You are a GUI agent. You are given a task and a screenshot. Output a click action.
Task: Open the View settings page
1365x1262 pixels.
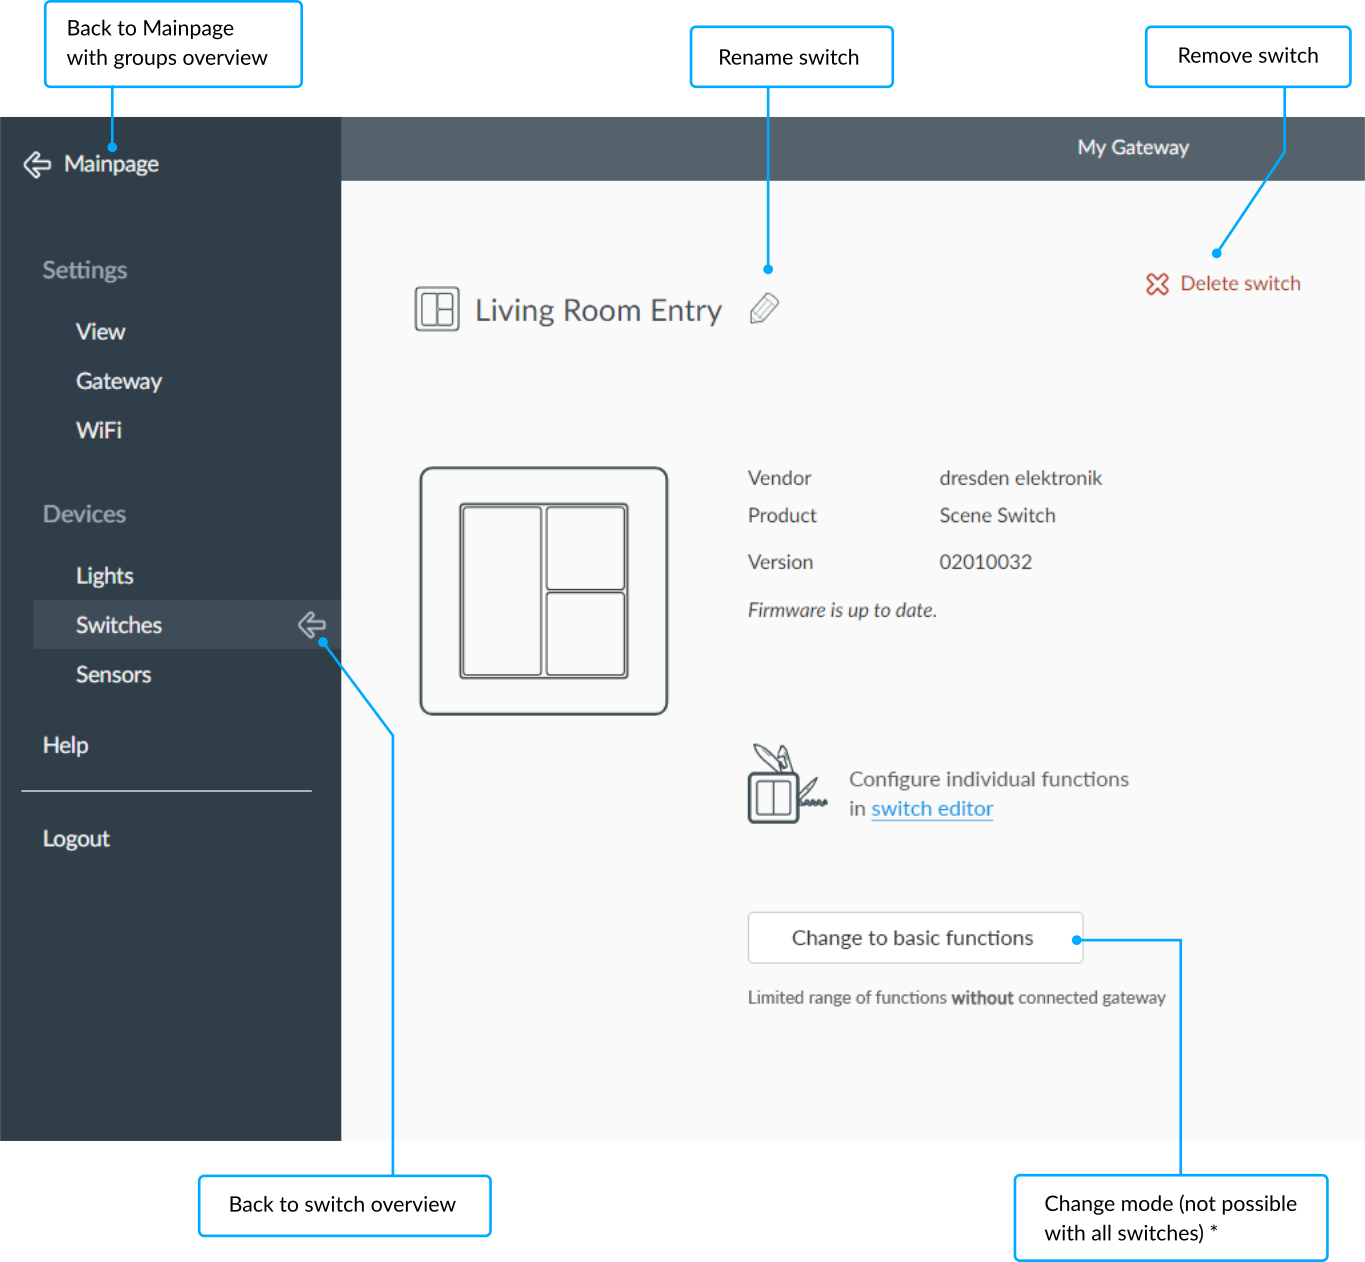pyautogui.click(x=100, y=332)
